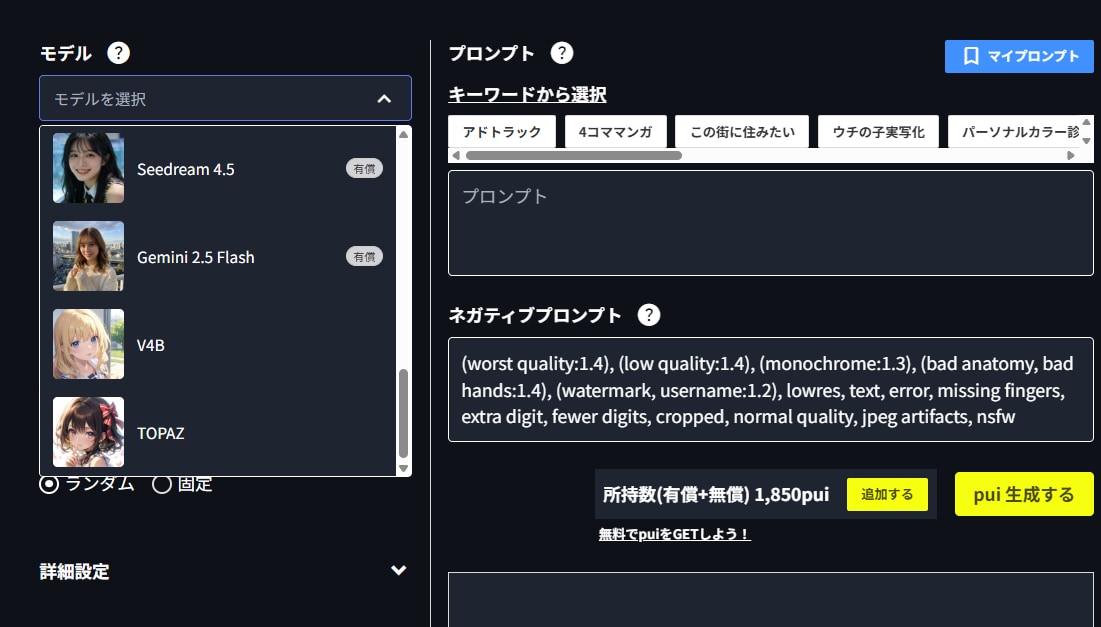This screenshot has width=1101, height=627.
Task: Choose Seedream 4.5 model from list
Action: 218,169
